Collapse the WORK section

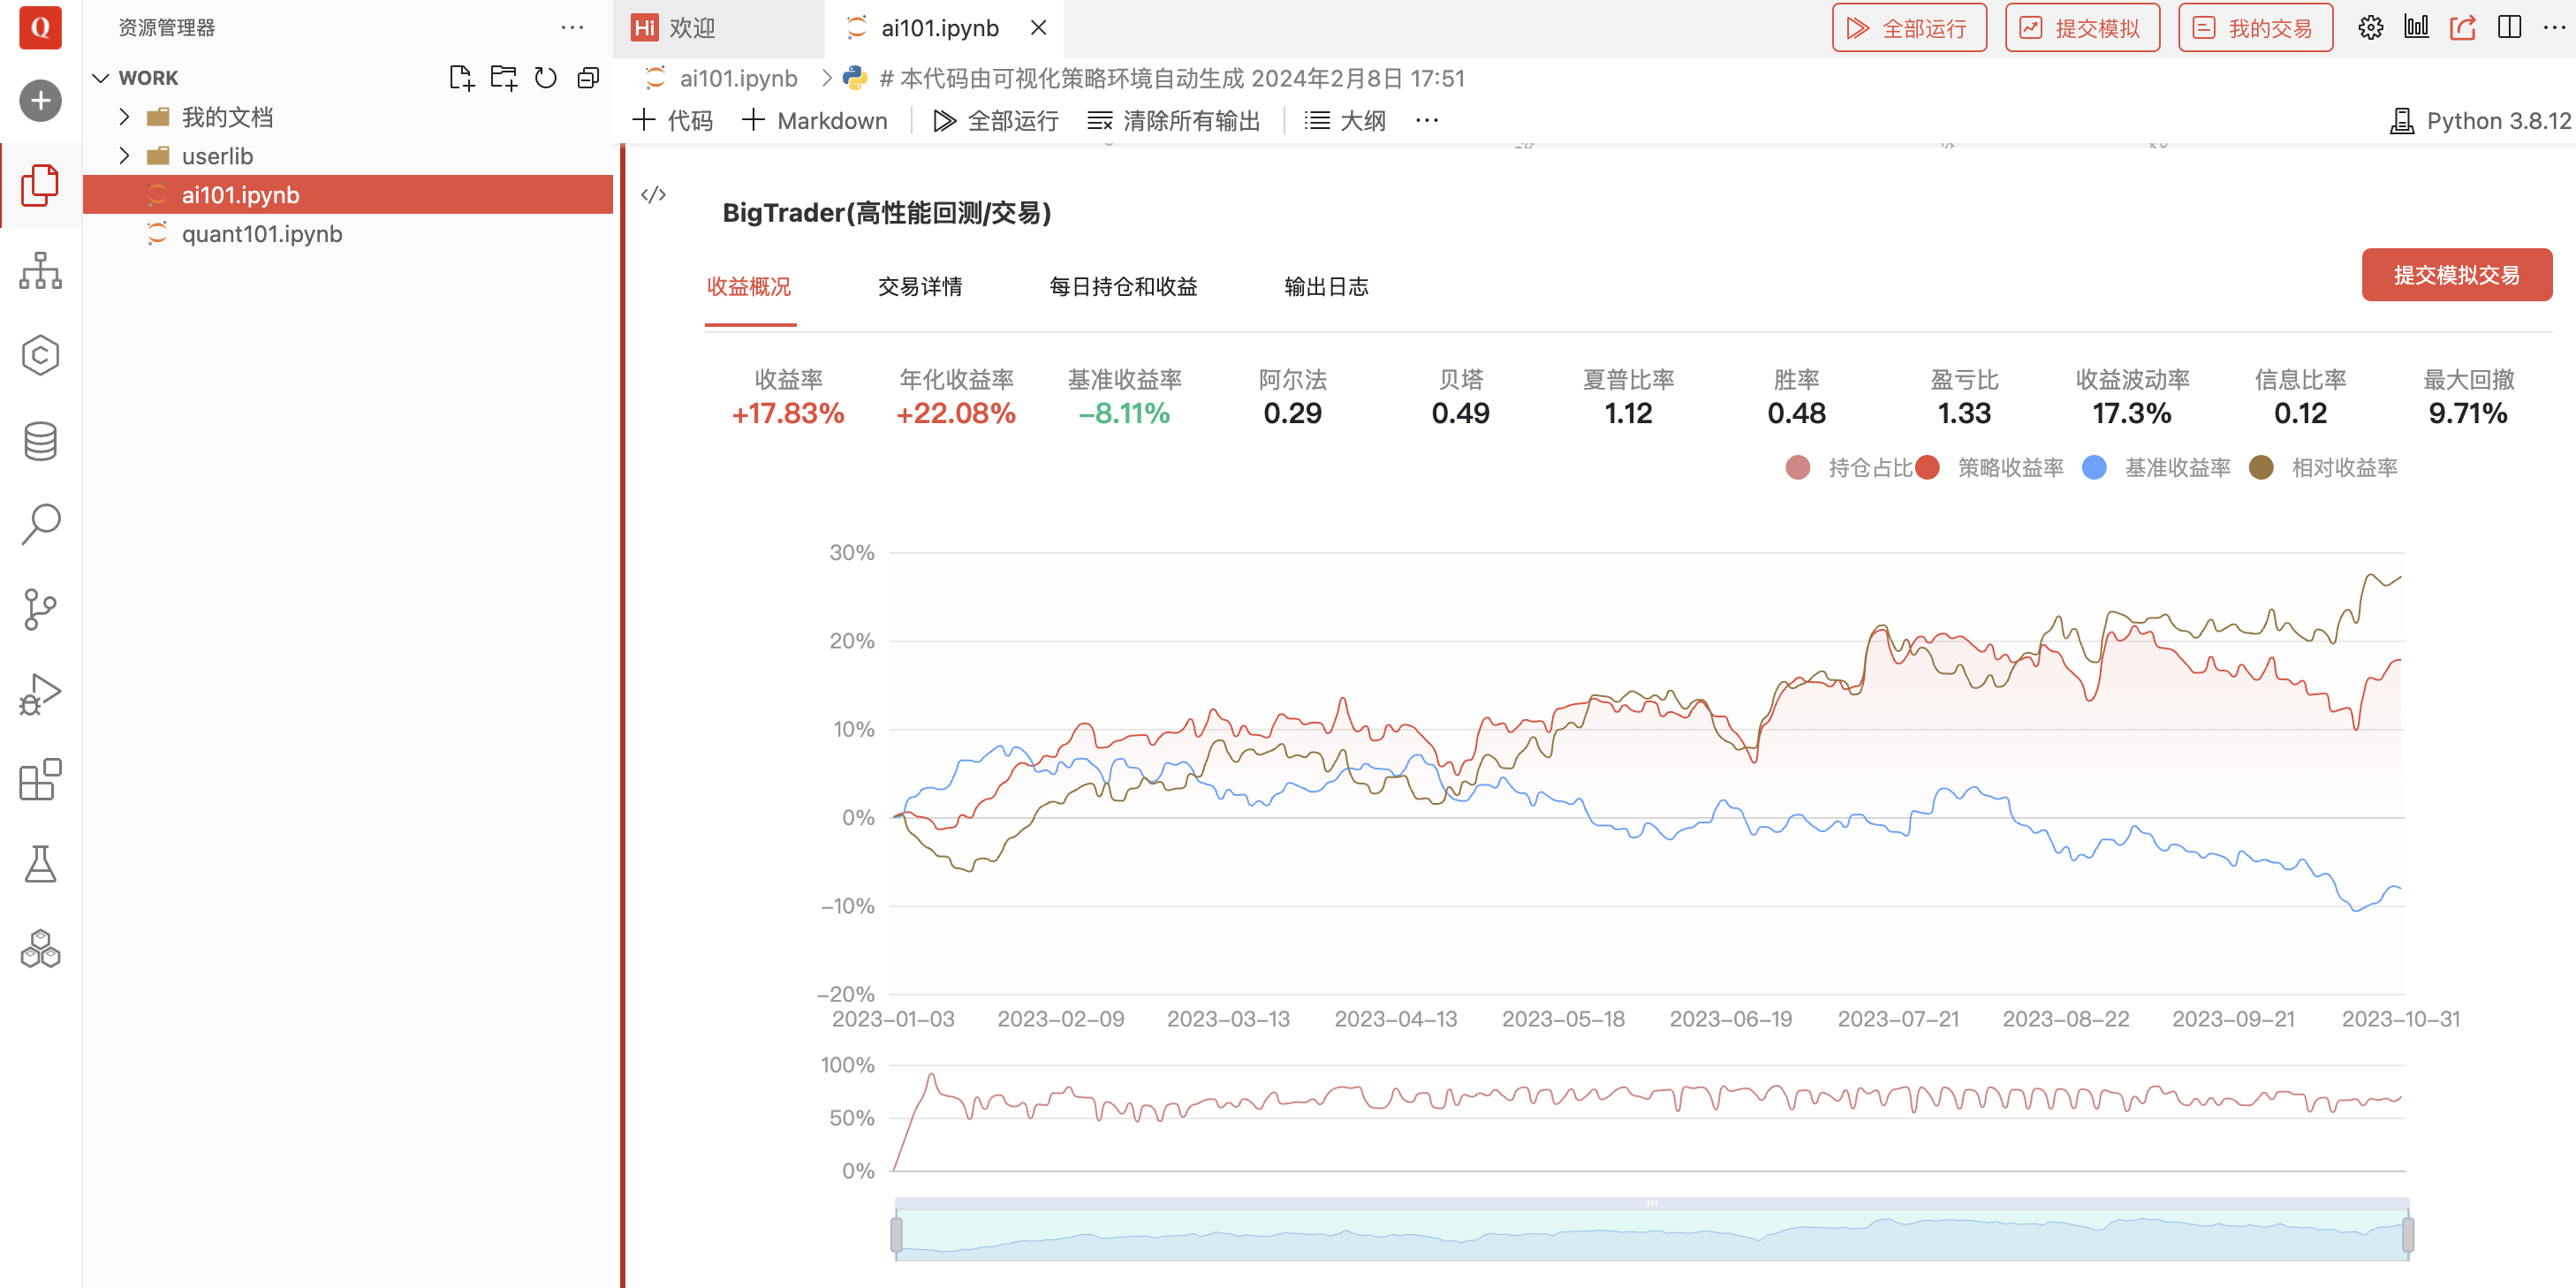pyautogui.click(x=101, y=78)
